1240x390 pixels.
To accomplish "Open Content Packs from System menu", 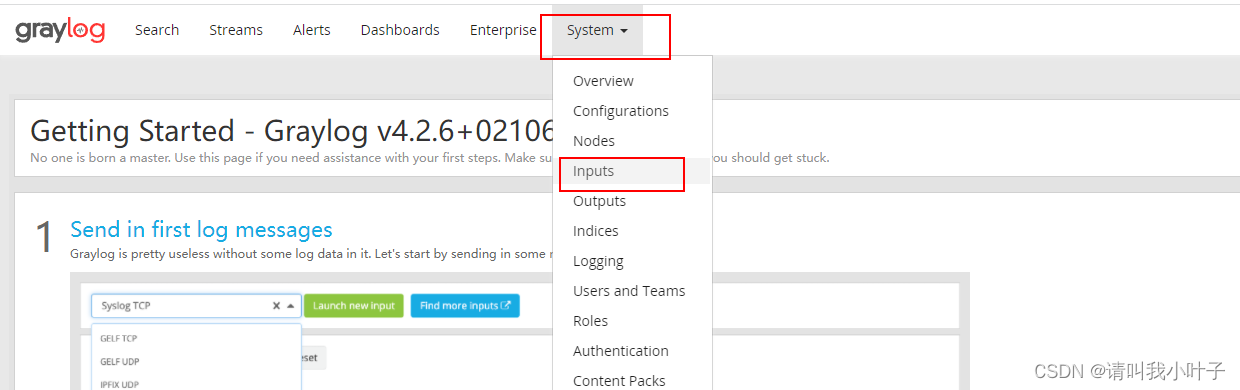I will click(619, 381).
